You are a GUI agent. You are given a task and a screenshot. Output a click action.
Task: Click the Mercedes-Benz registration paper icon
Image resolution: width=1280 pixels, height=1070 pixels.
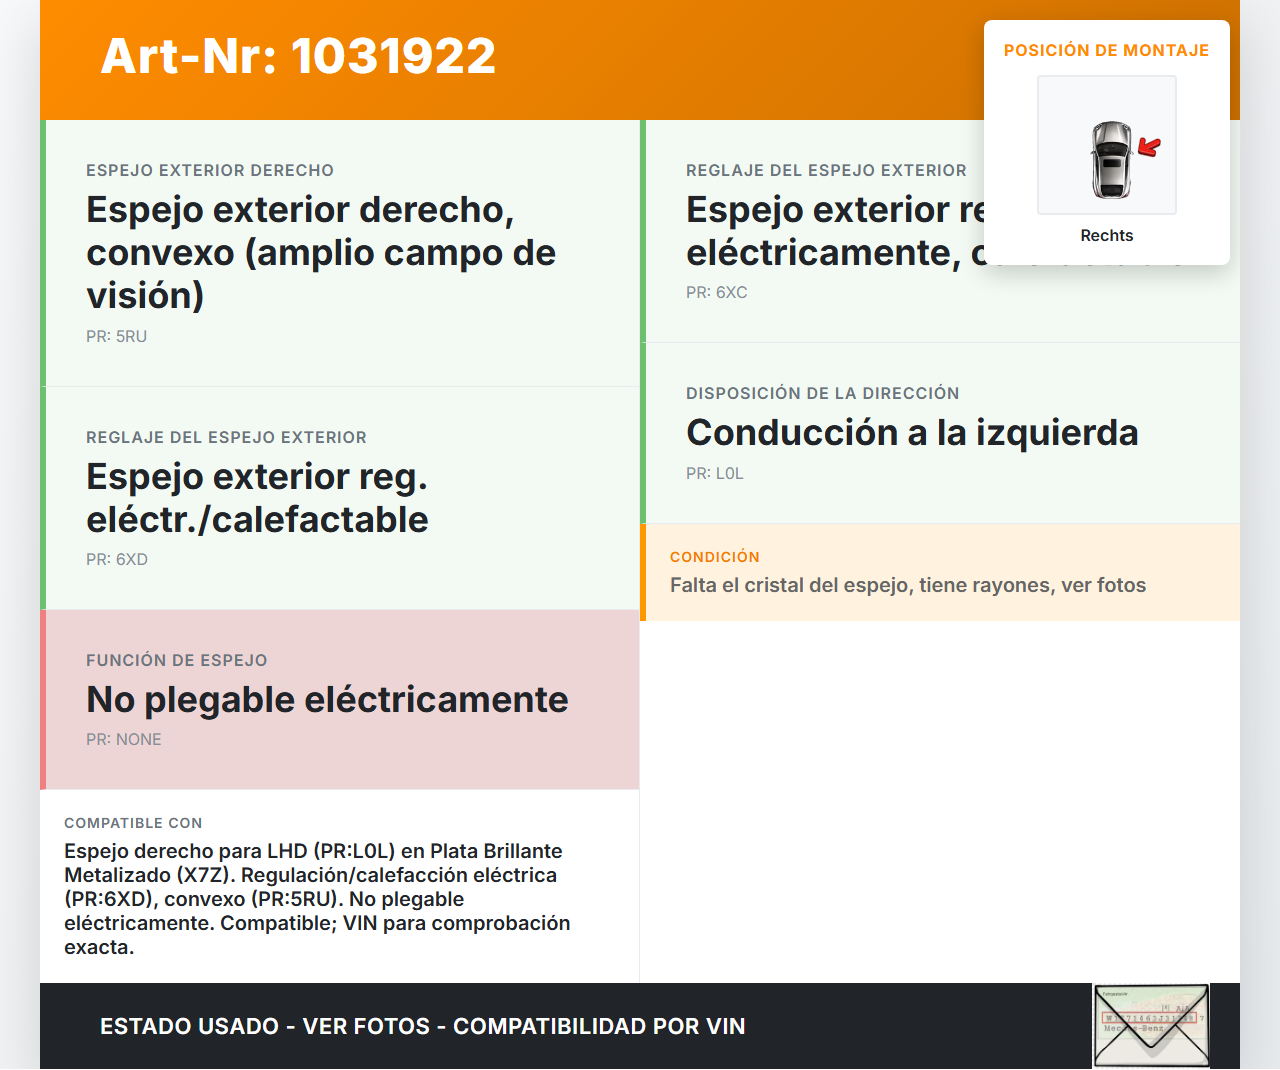1150,1026
